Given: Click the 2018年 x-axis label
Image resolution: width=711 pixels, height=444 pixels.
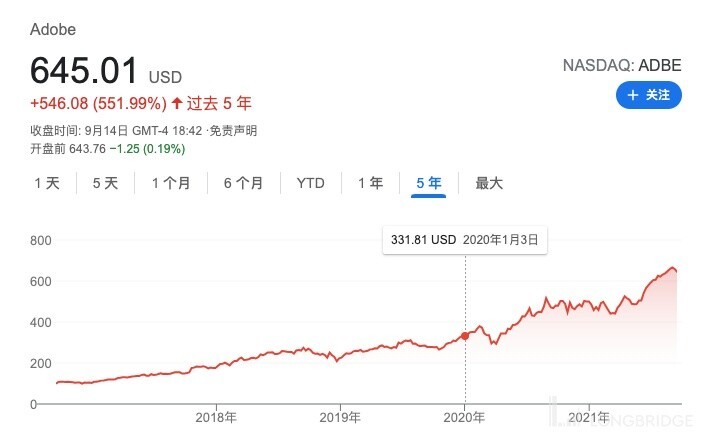Looking at the screenshot, I should 216,418.
